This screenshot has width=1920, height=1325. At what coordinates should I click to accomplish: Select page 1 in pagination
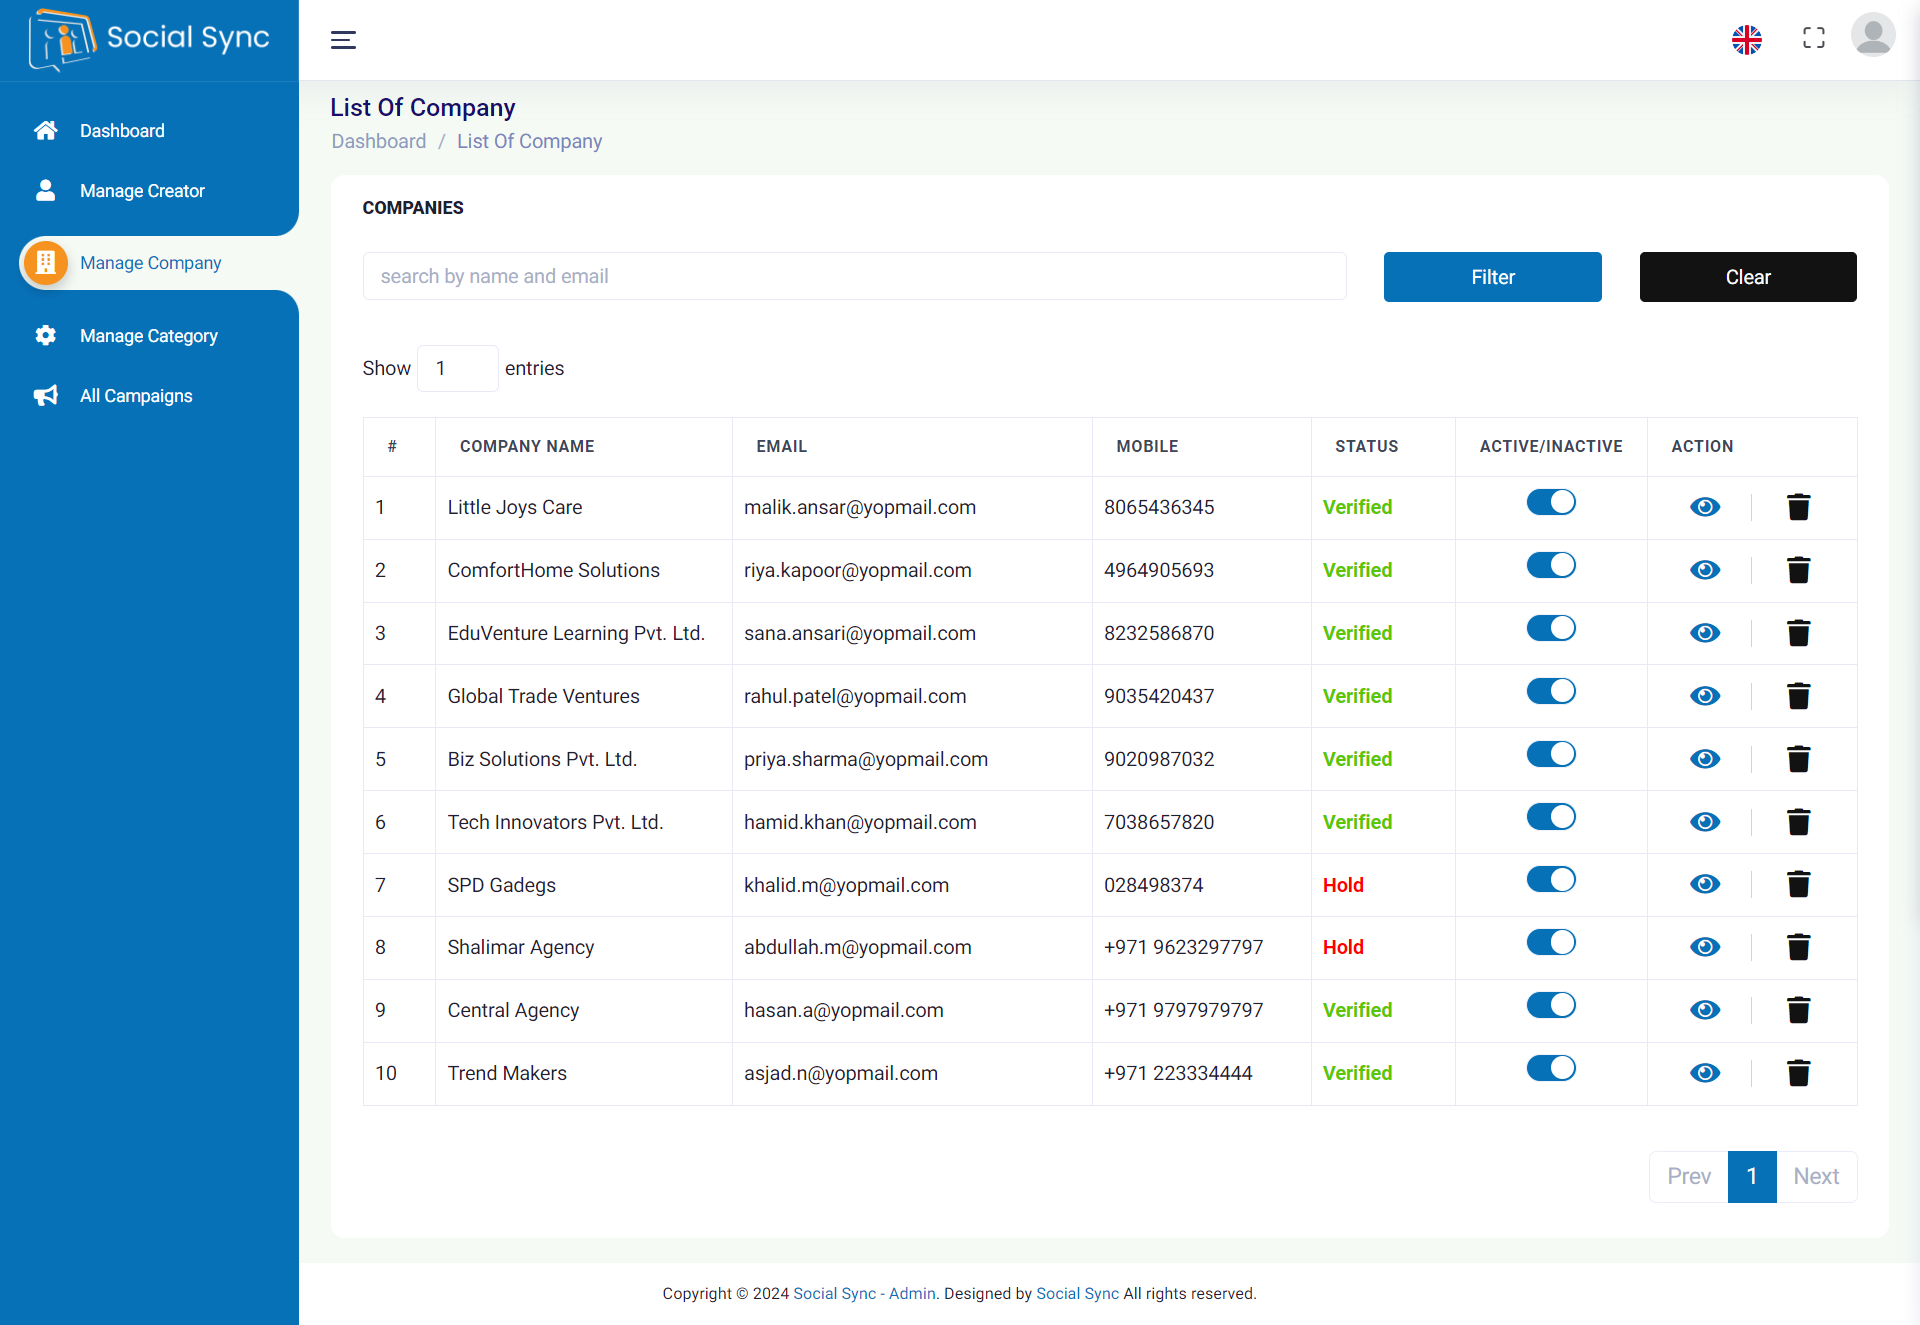pos(1751,1177)
